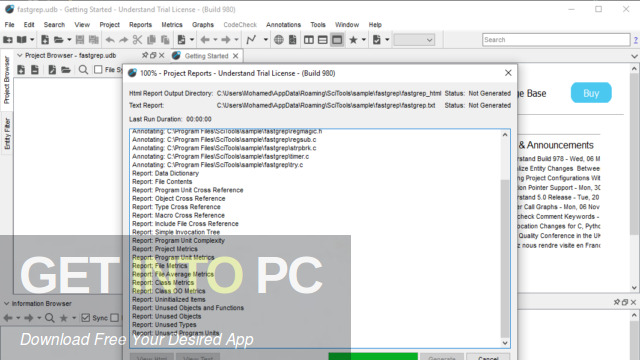
Task: Click the Save icon in toolbar
Action: [x=80, y=40]
